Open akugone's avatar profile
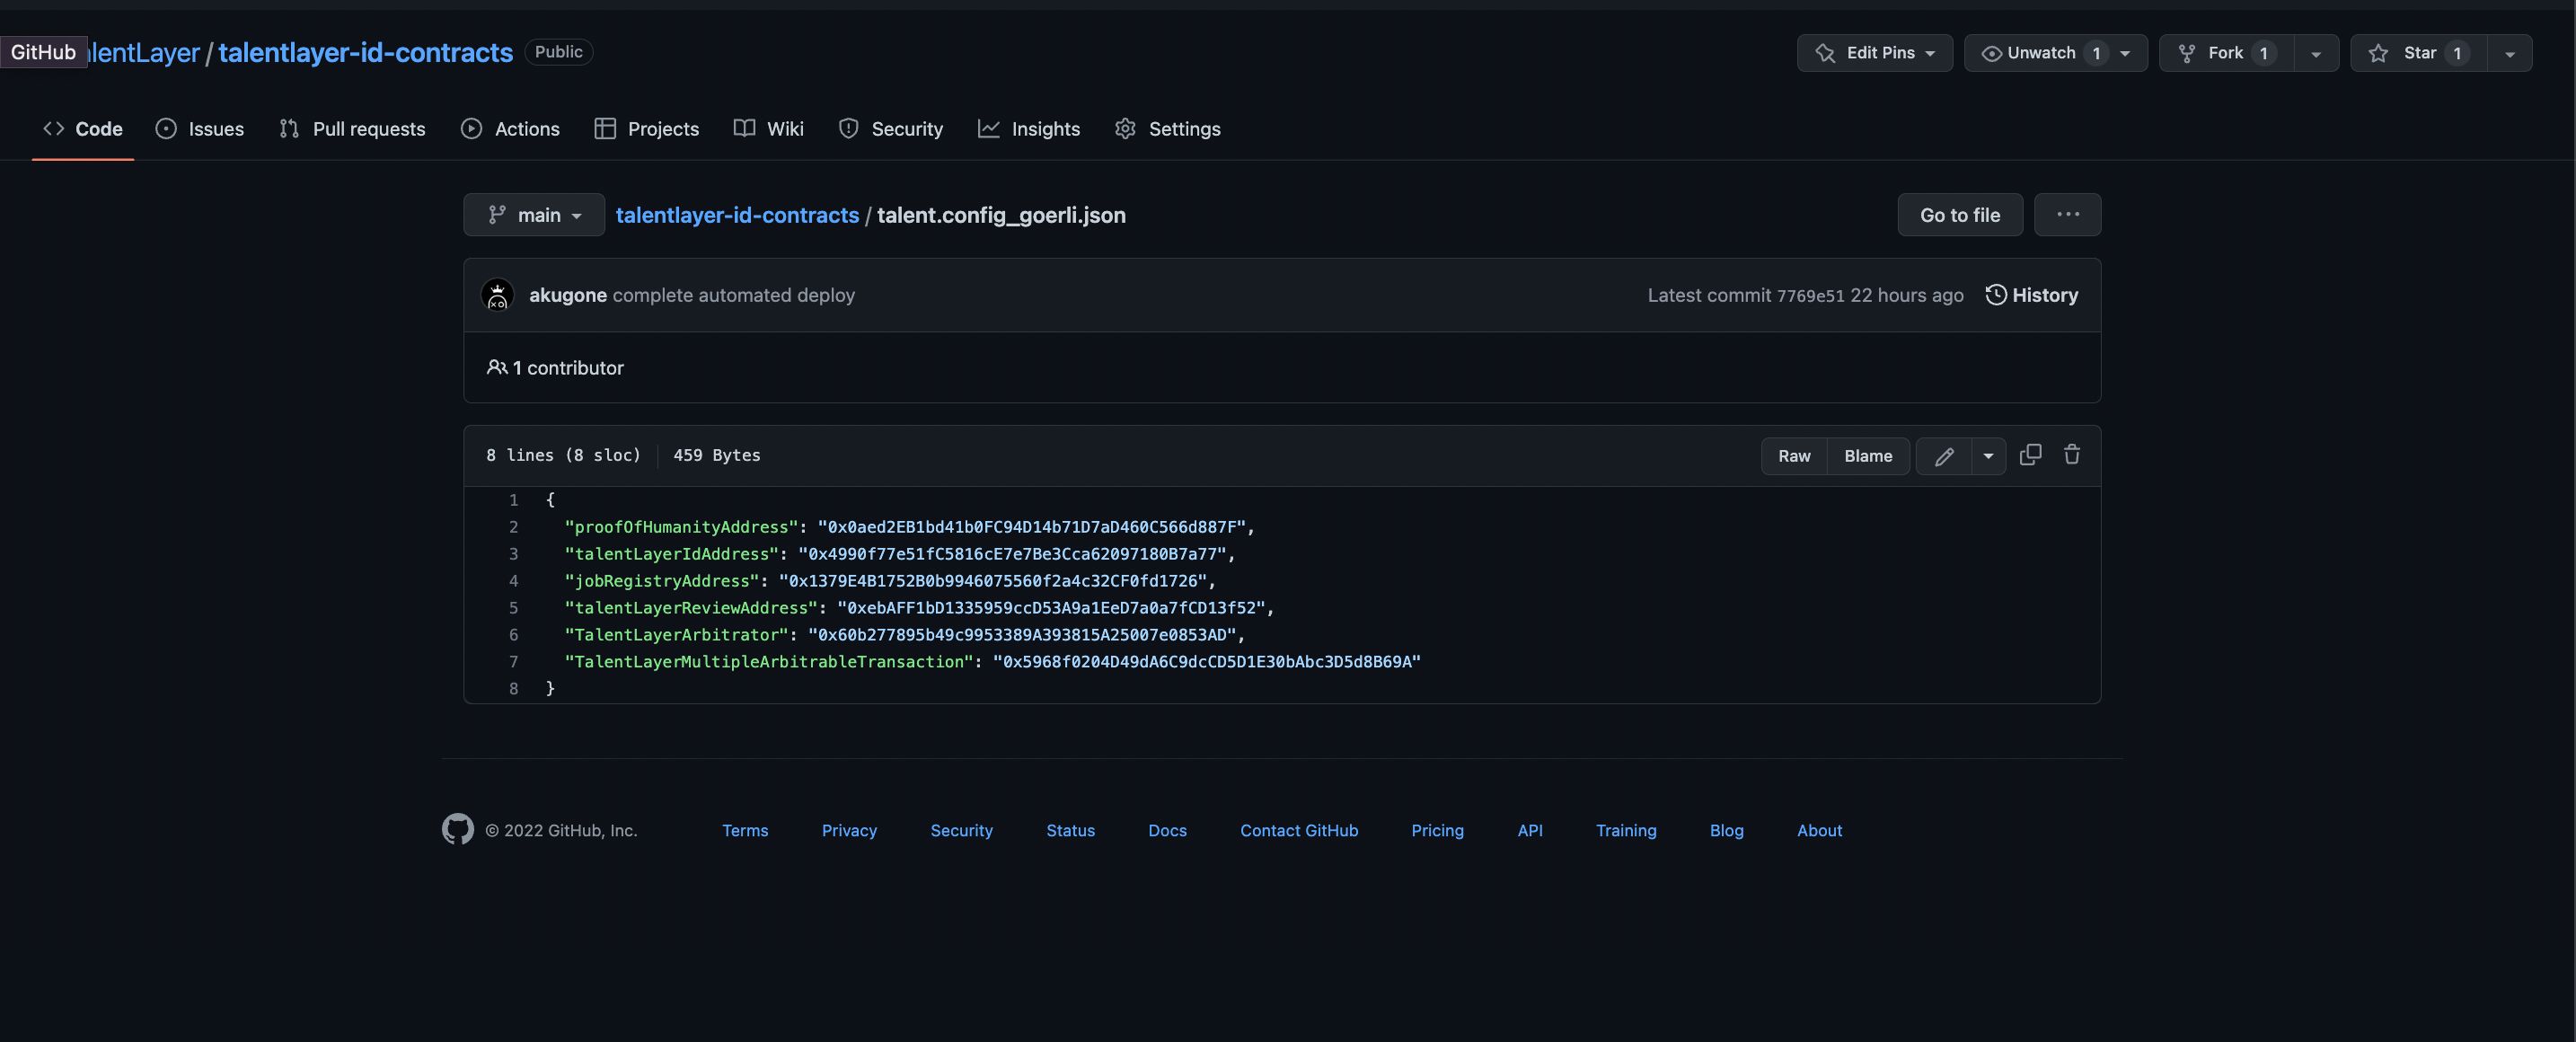Viewport: 2576px width, 1042px height. click(x=497, y=295)
